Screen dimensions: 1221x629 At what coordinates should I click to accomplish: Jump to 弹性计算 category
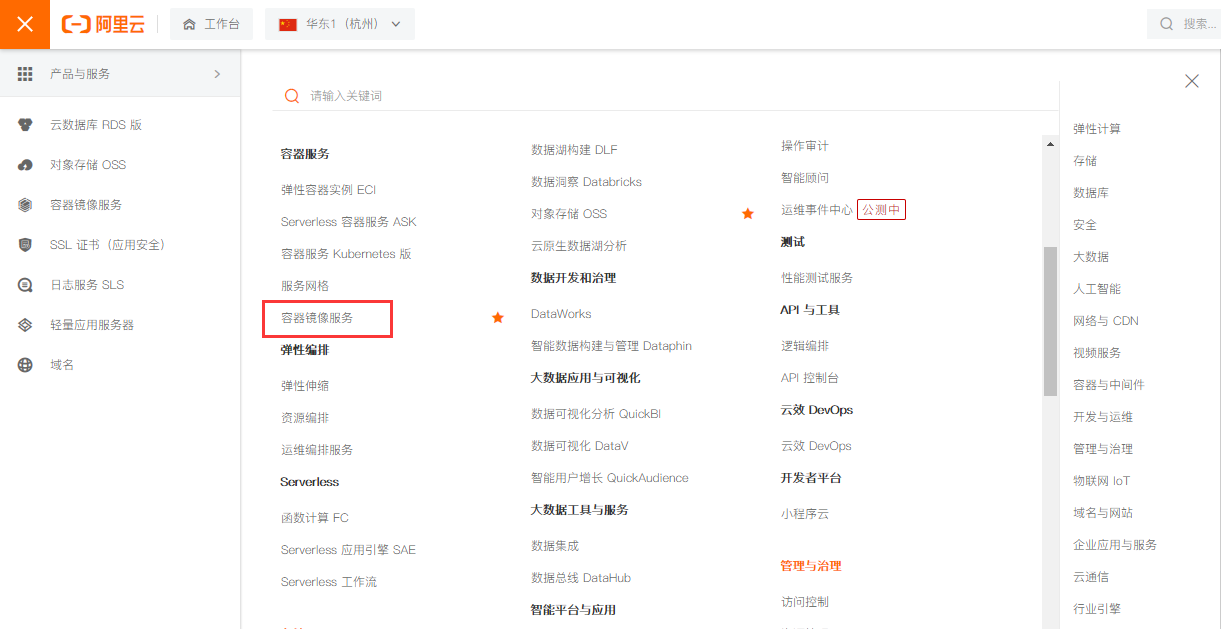point(1097,129)
